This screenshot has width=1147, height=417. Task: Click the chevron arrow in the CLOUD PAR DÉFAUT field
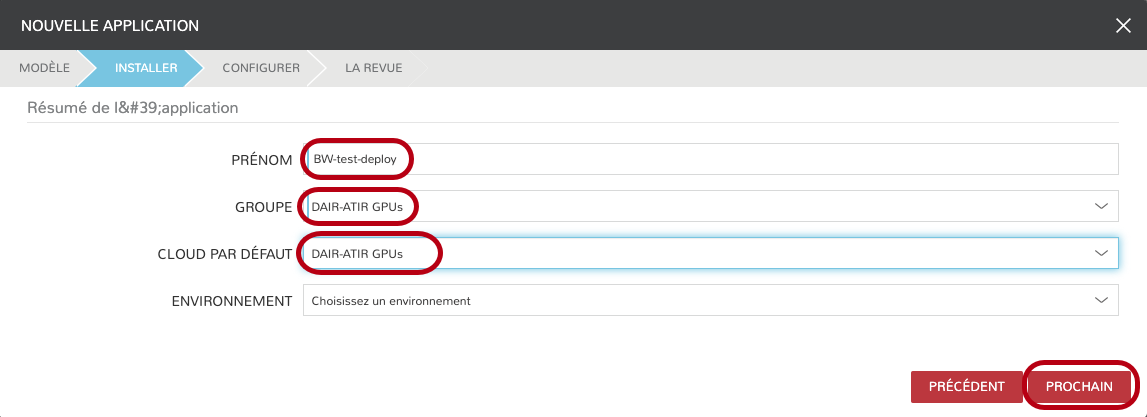(1101, 253)
